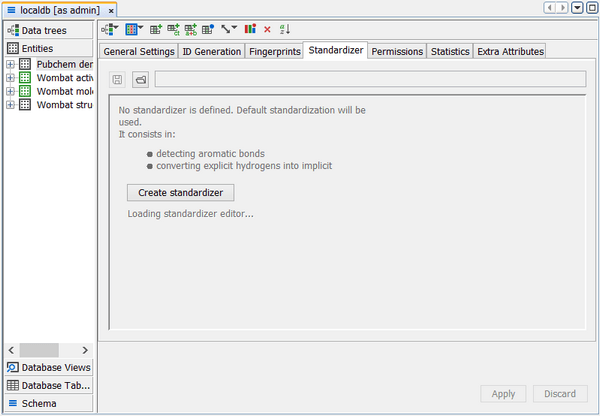The width and height of the screenshot is (600, 416).
Task: Click the open folder icon in Standardizer
Action: pyautogui.click(x=141, y=79)
